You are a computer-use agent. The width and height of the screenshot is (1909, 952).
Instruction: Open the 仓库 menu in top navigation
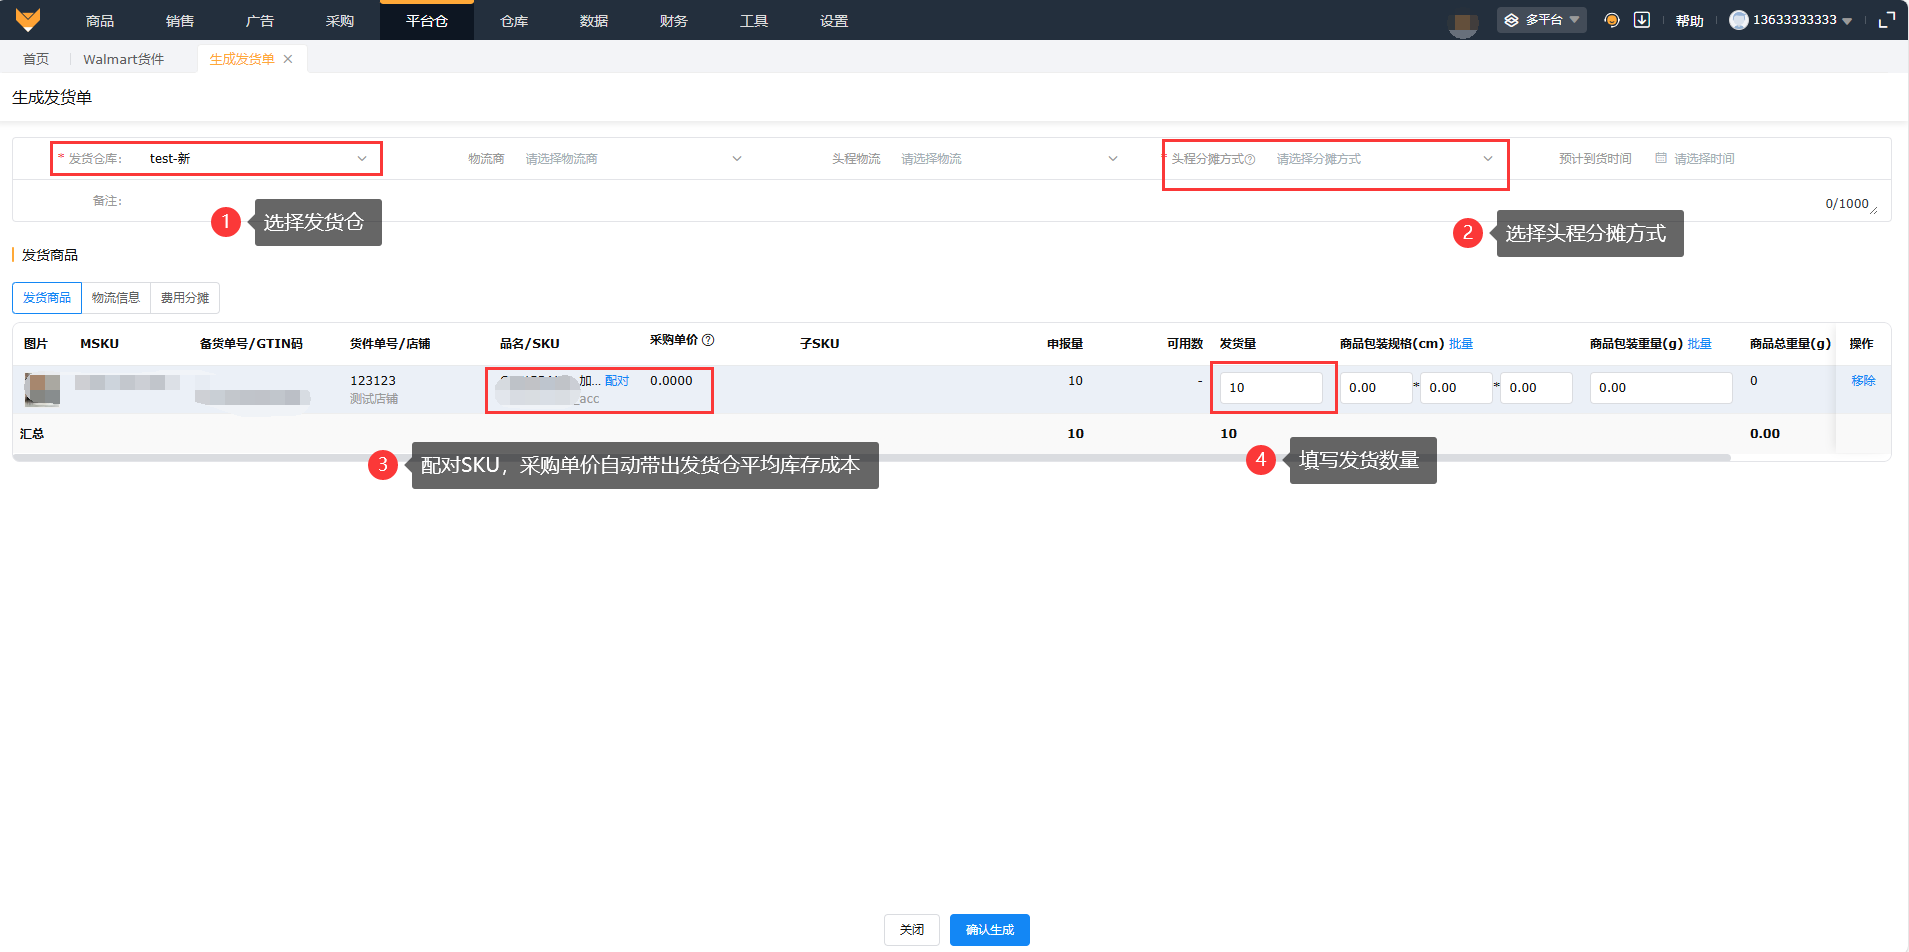click(x=514, y=21)
